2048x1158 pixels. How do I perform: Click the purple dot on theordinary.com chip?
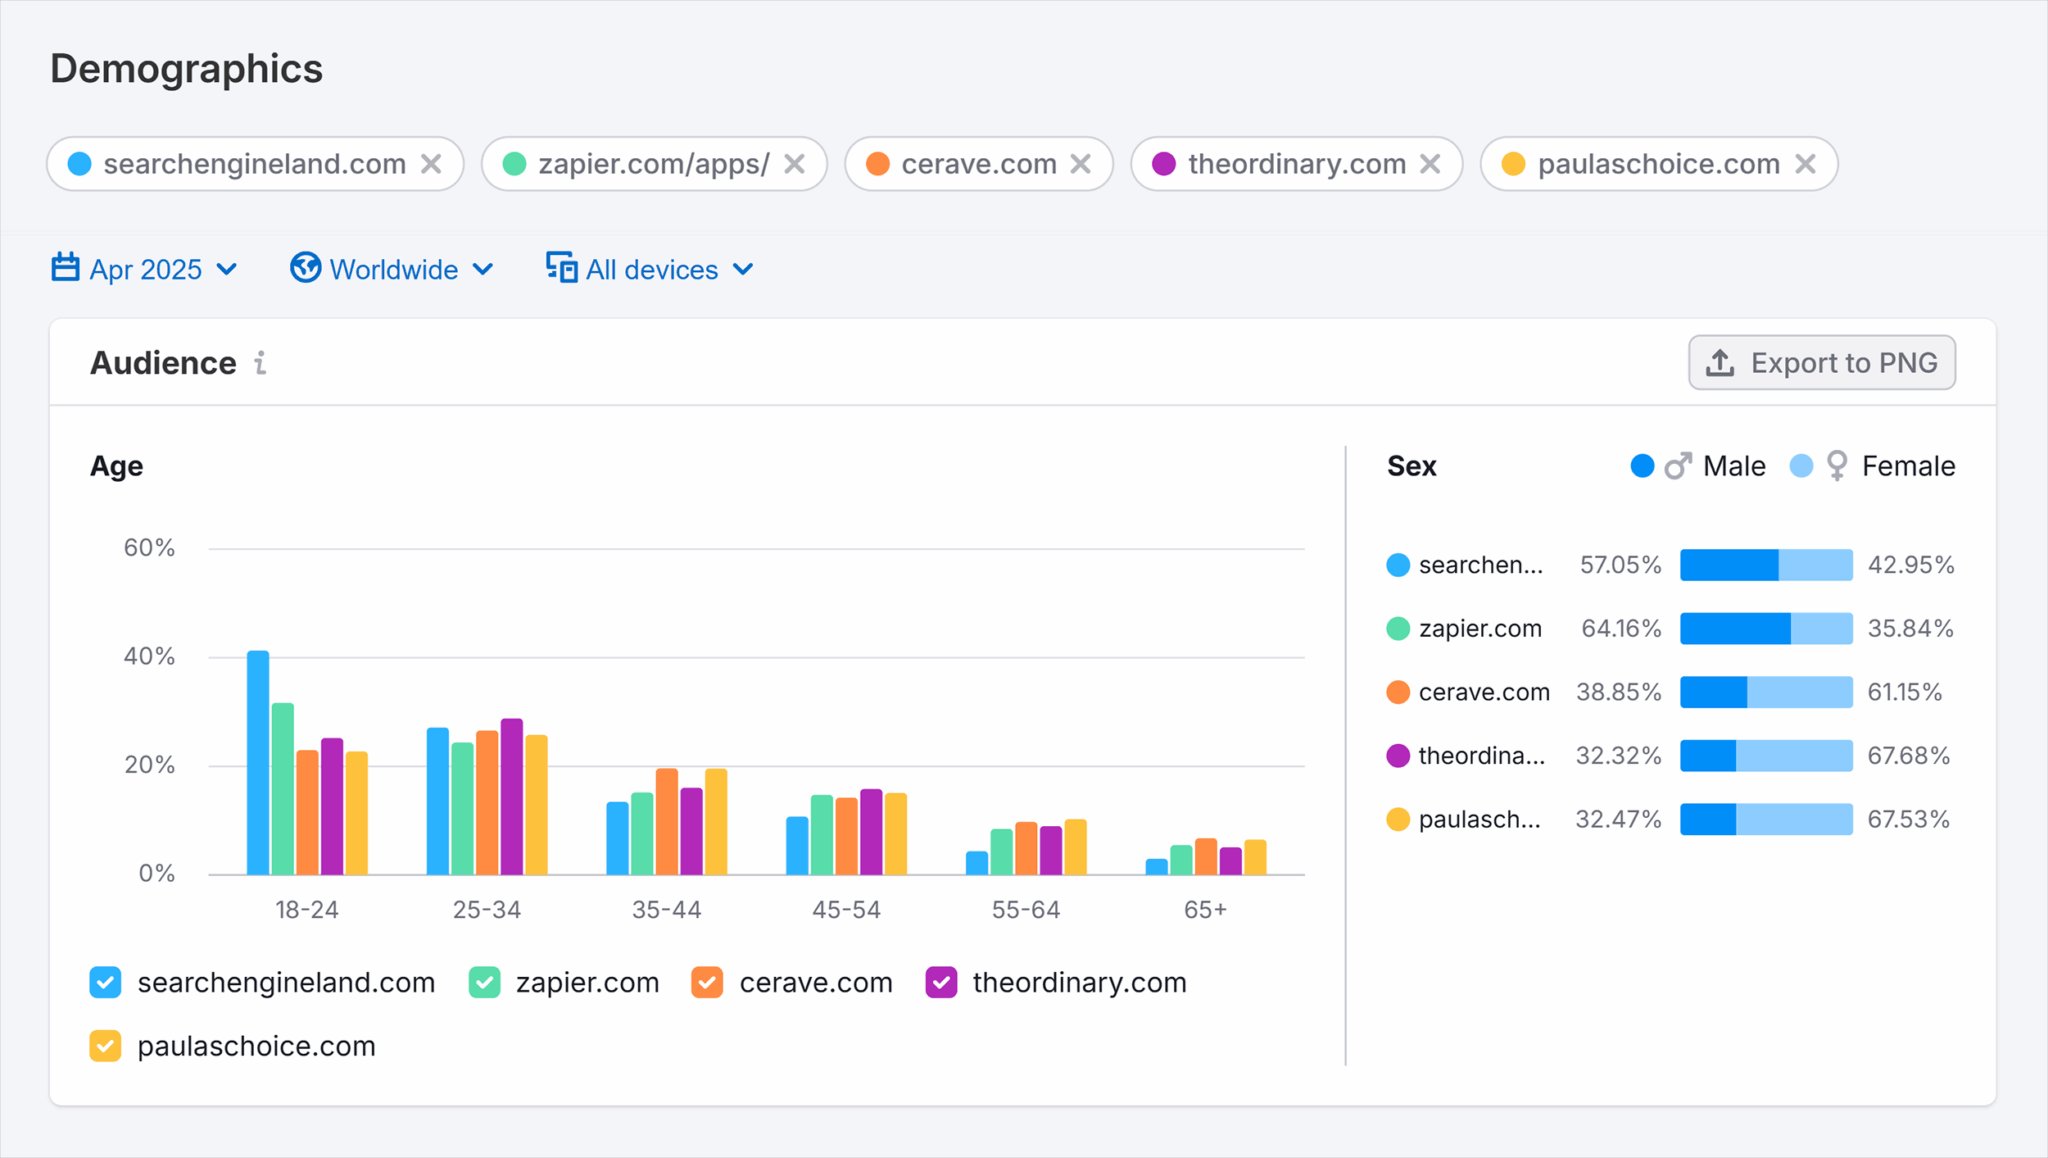pos(1164,164)
